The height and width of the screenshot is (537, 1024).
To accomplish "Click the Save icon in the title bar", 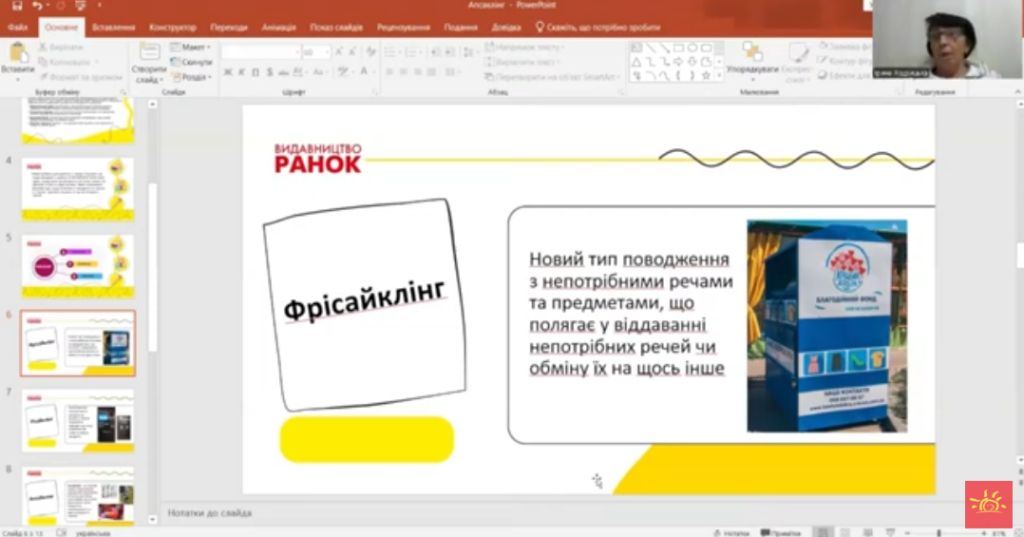I will pyautogui.click(x=17, y=6).
